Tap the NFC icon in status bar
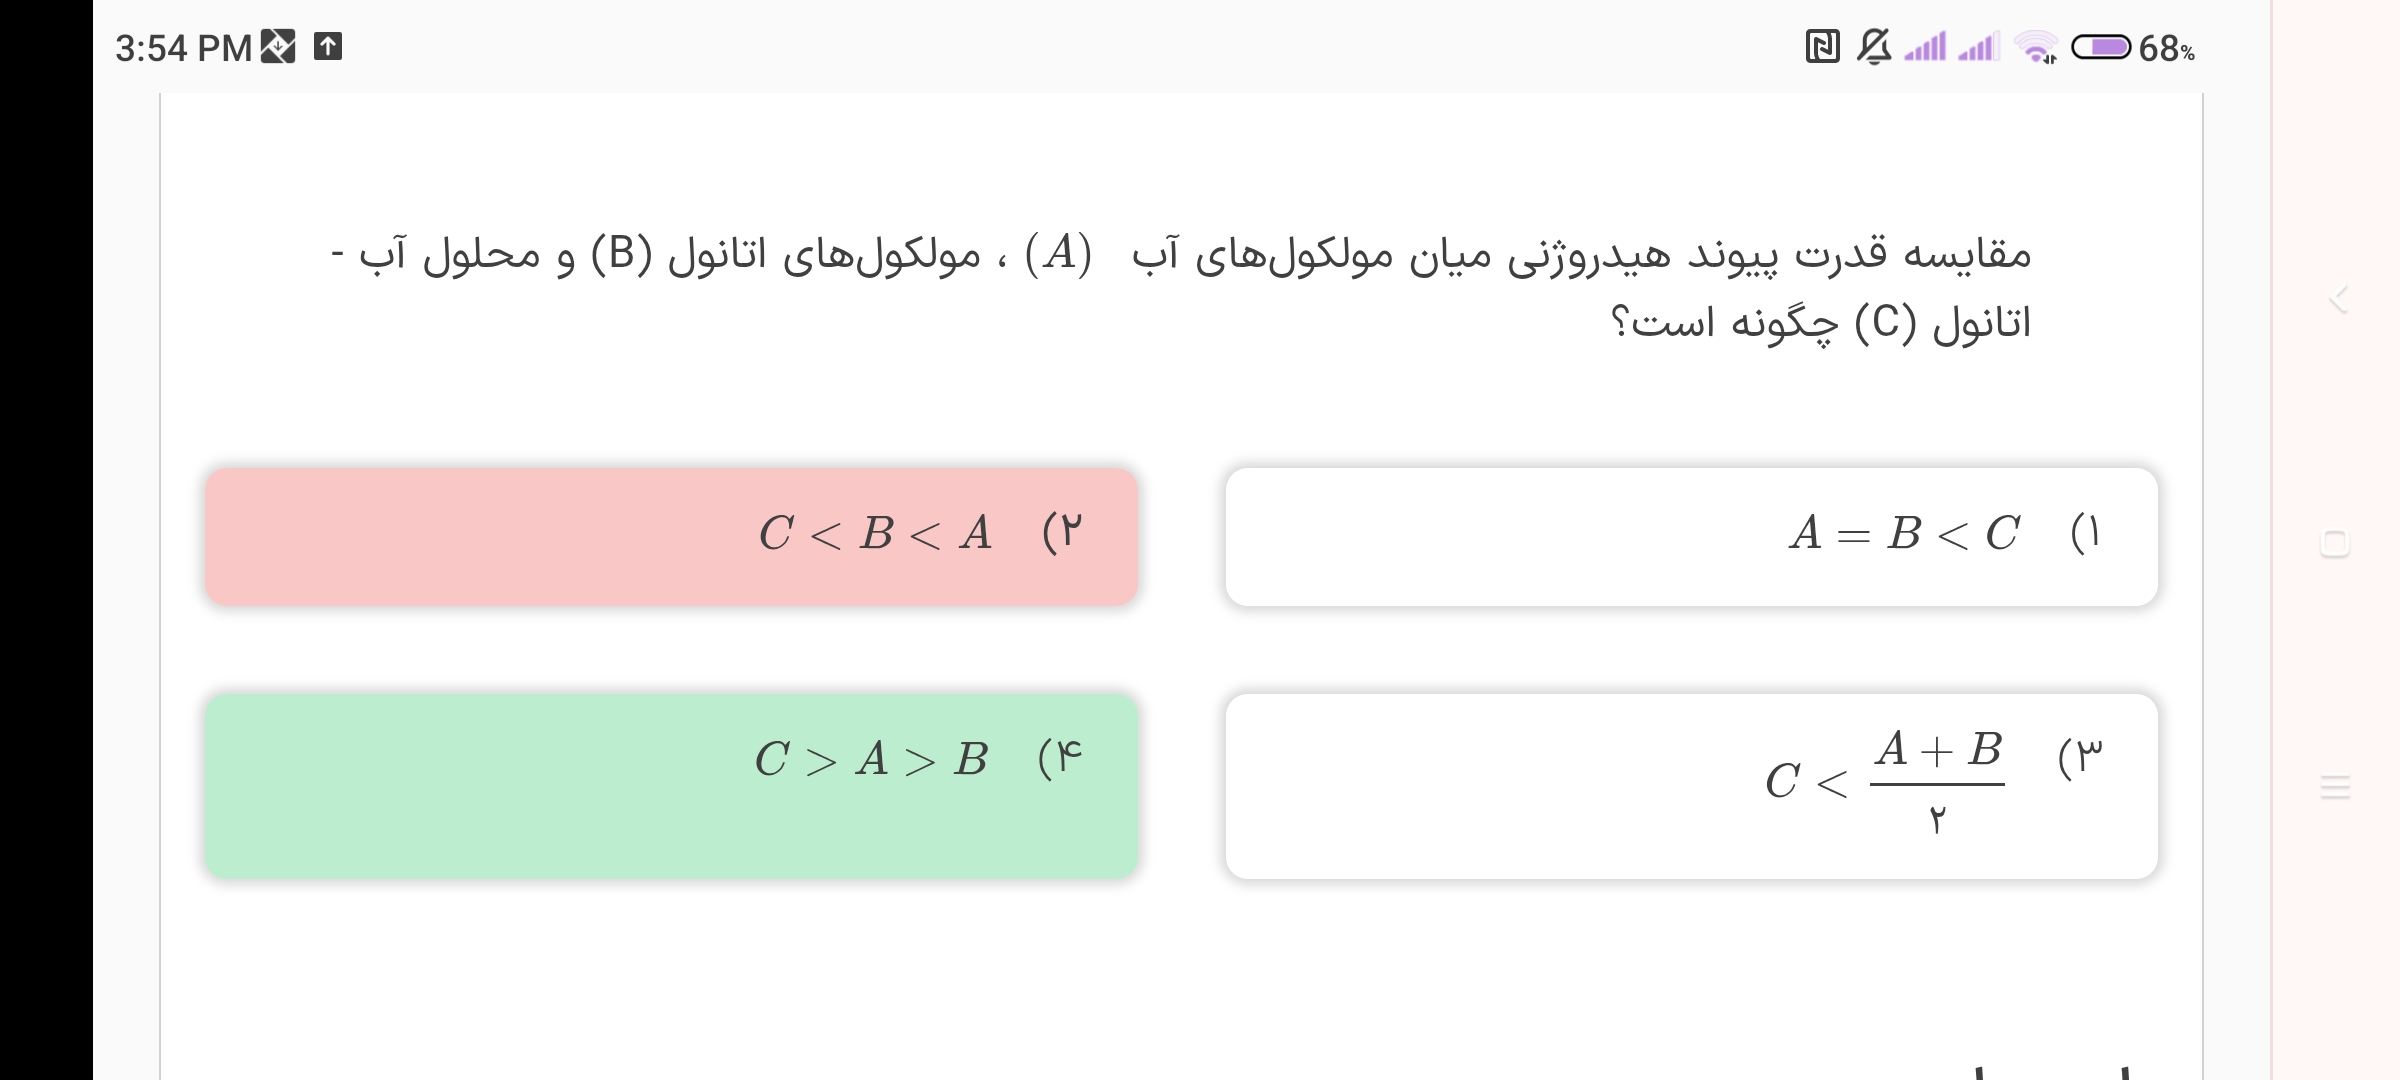 [1822, 47]
